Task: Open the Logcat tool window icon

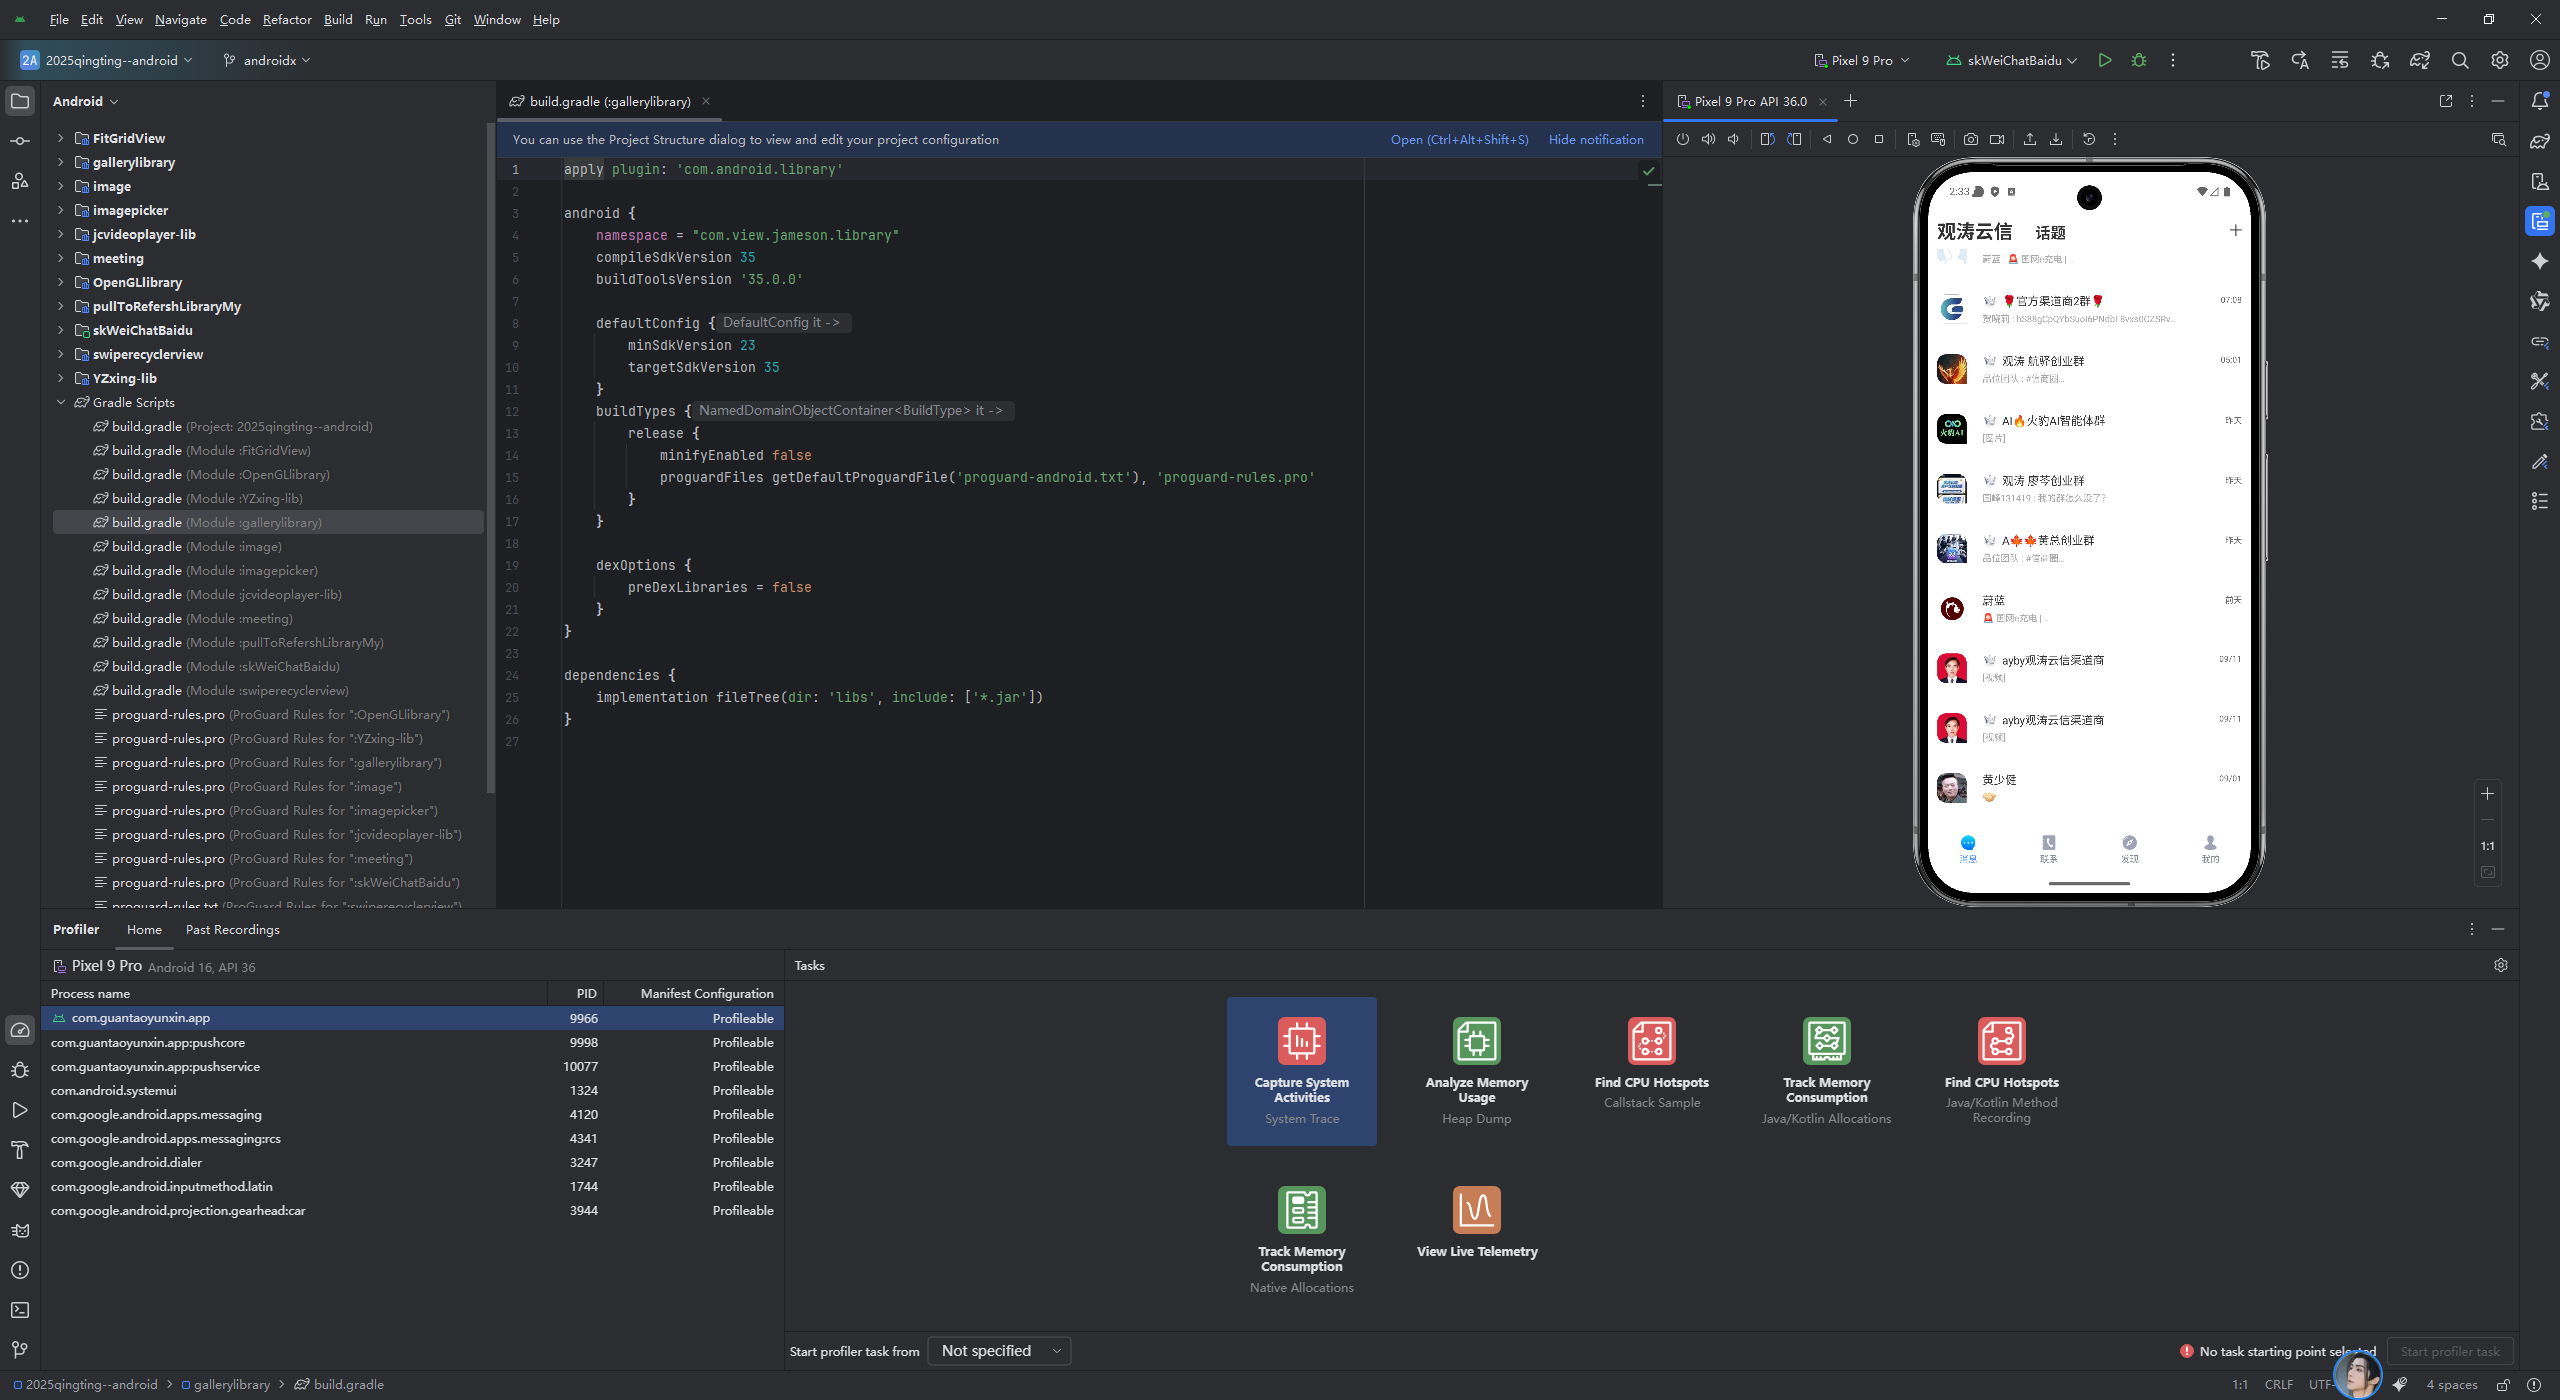Action: point(20,1230)
